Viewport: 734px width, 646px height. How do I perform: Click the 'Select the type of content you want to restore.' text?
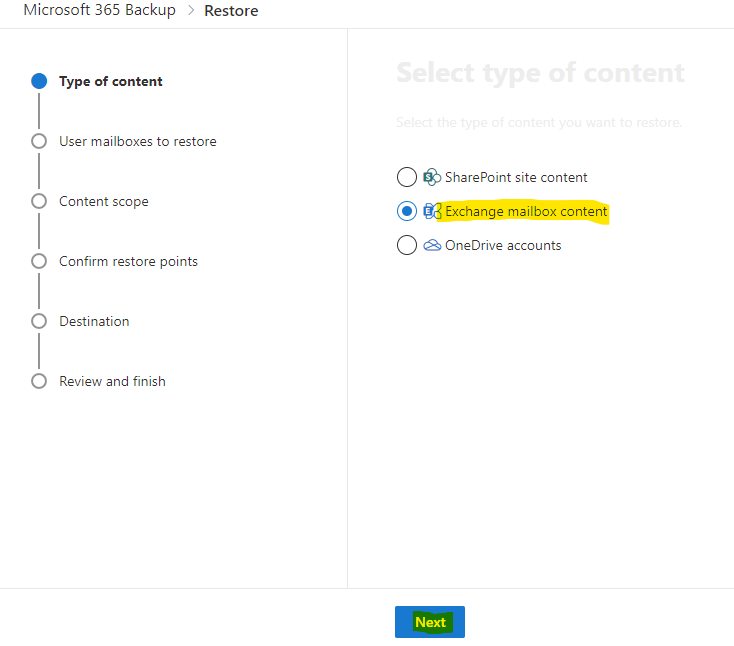coord(539,123)
